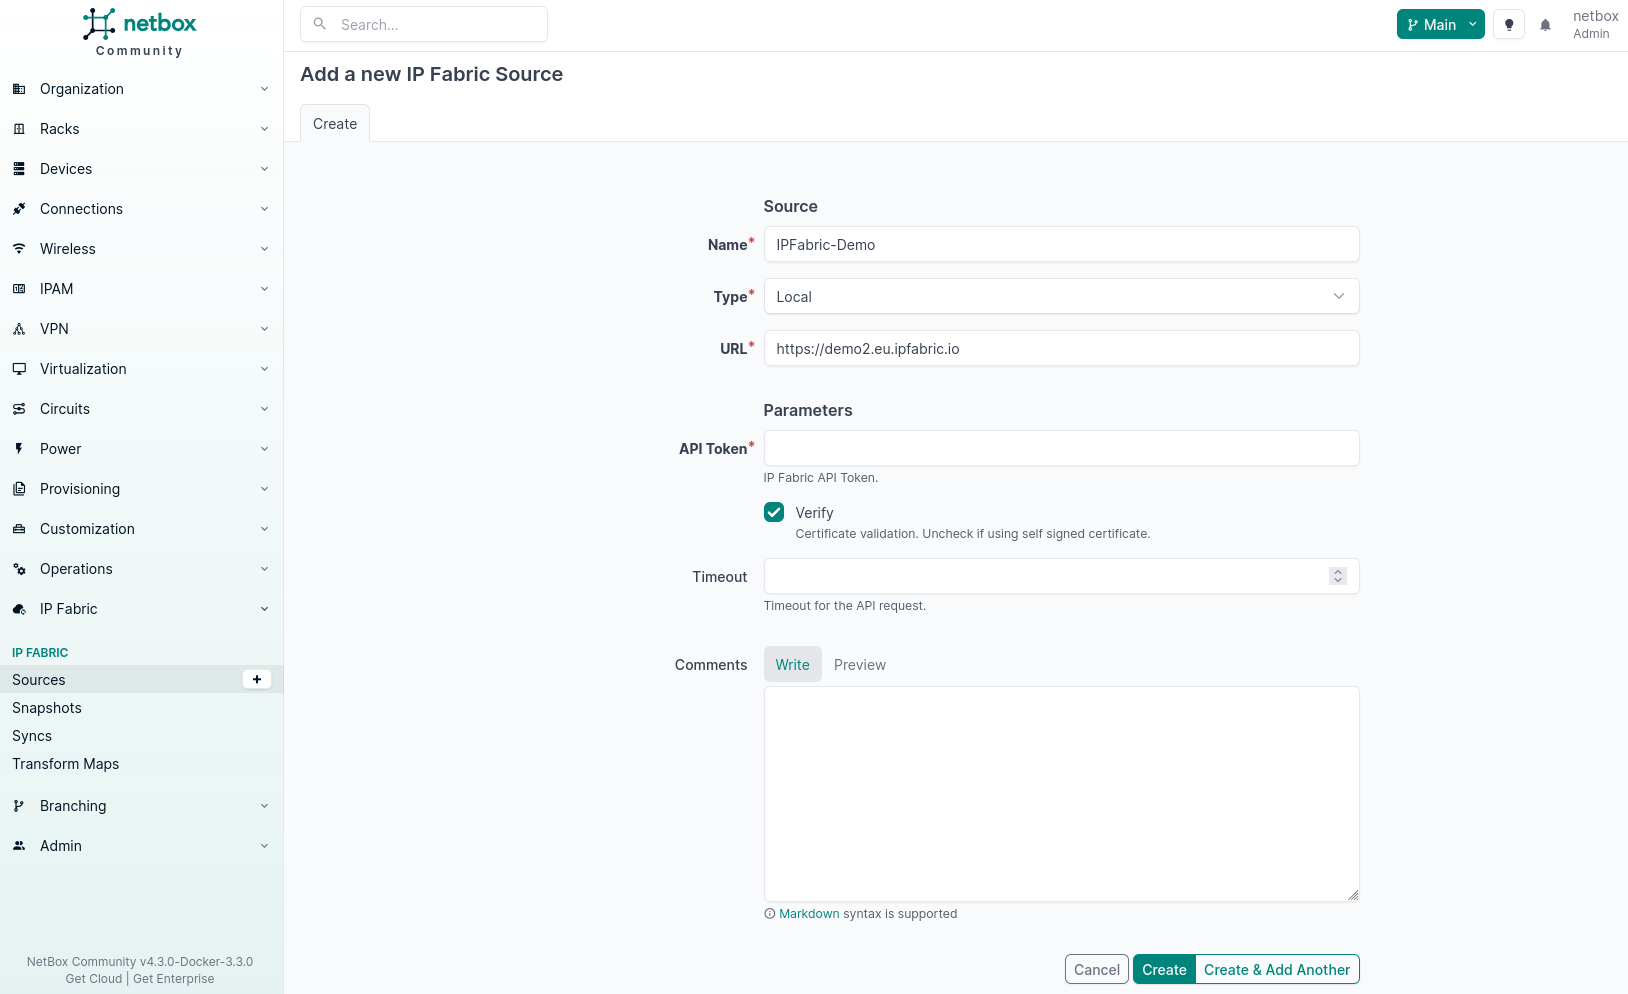Screen dimensions: 1628x994
Task: Open Transform Maps in the sidebar
Action: (66, 764)
